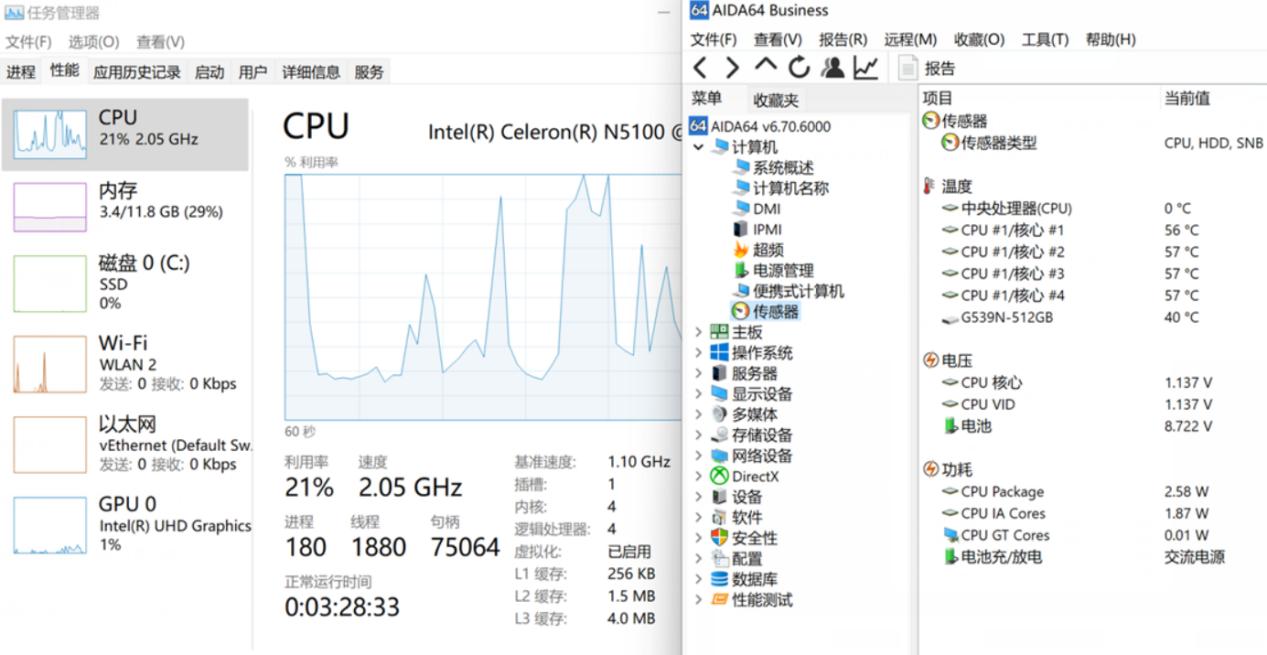Viewport: 1267px width, 655px height.
Task: Click the AIDA64 up-level arrow icon
Action: tap(765, 66)
